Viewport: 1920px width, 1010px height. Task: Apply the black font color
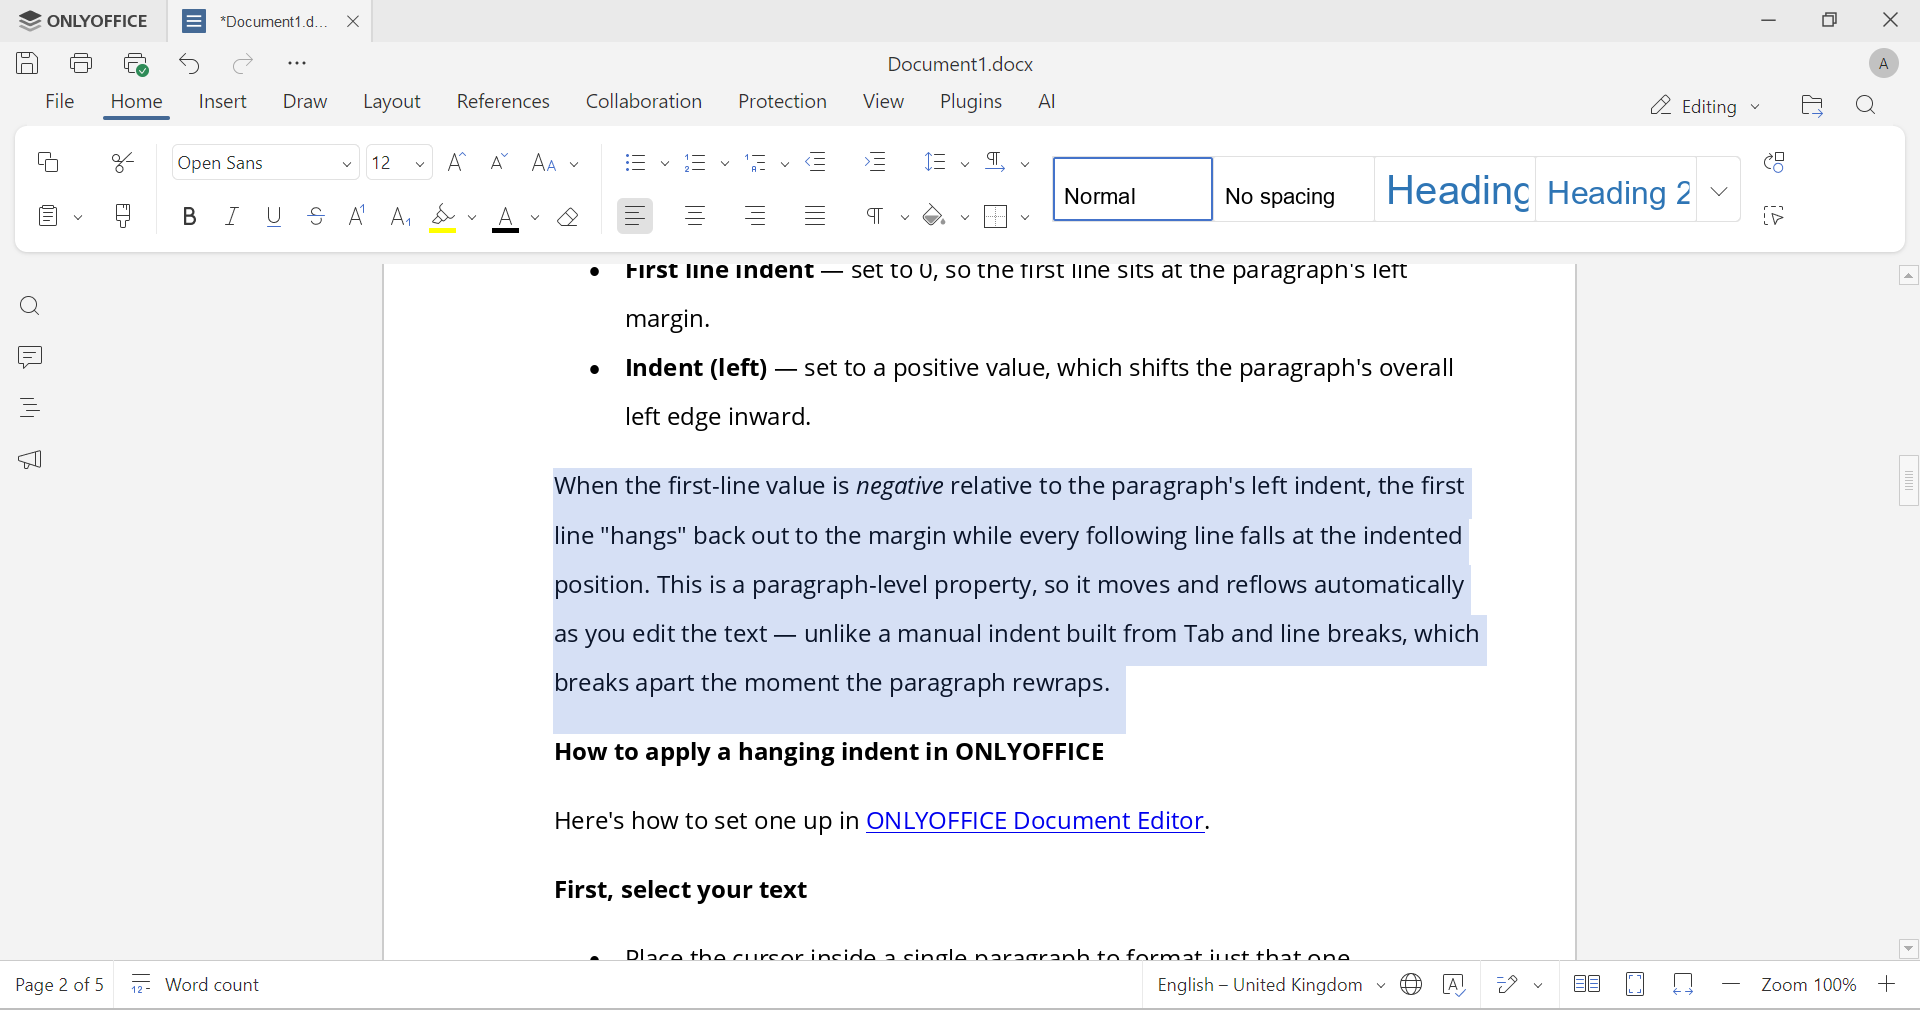[506, 217]
